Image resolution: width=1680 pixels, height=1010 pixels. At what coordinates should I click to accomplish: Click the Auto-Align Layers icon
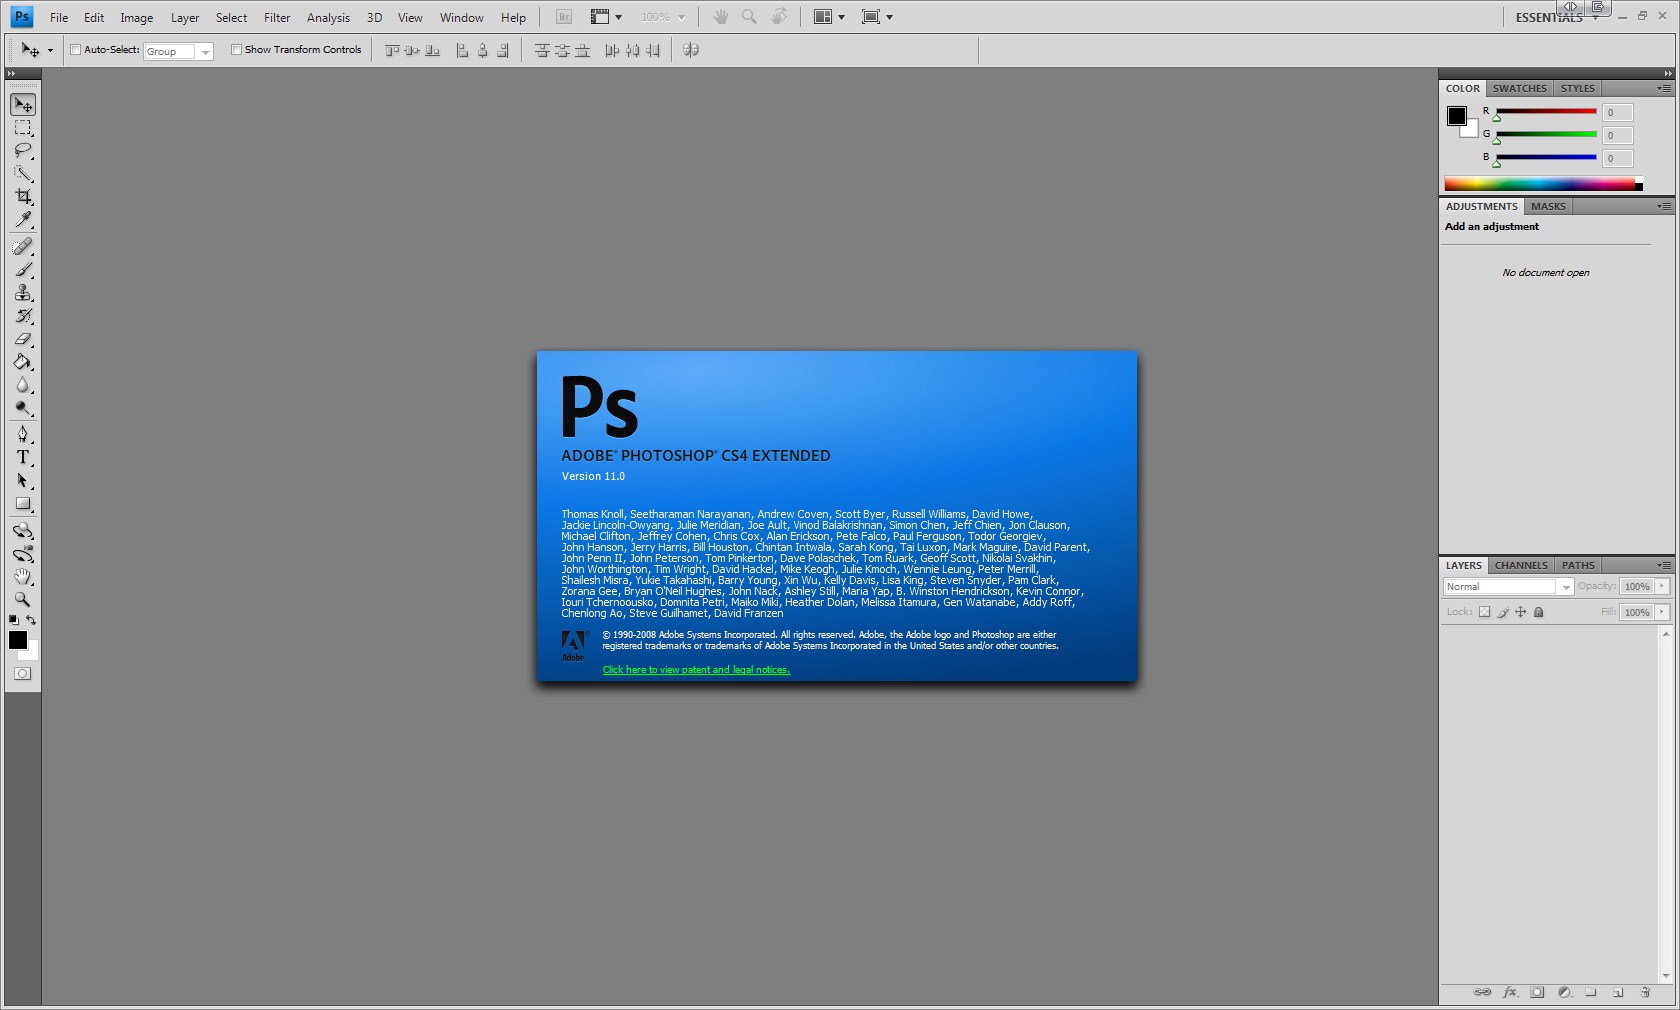click(x=691, y=50)
